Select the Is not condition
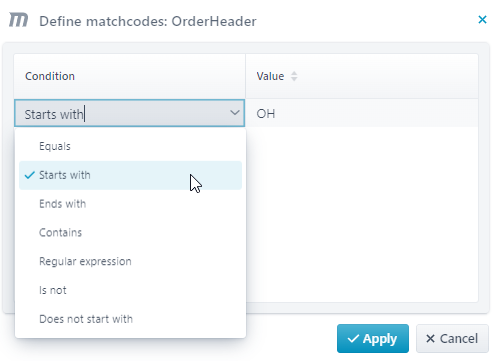 tap(130, 290)
